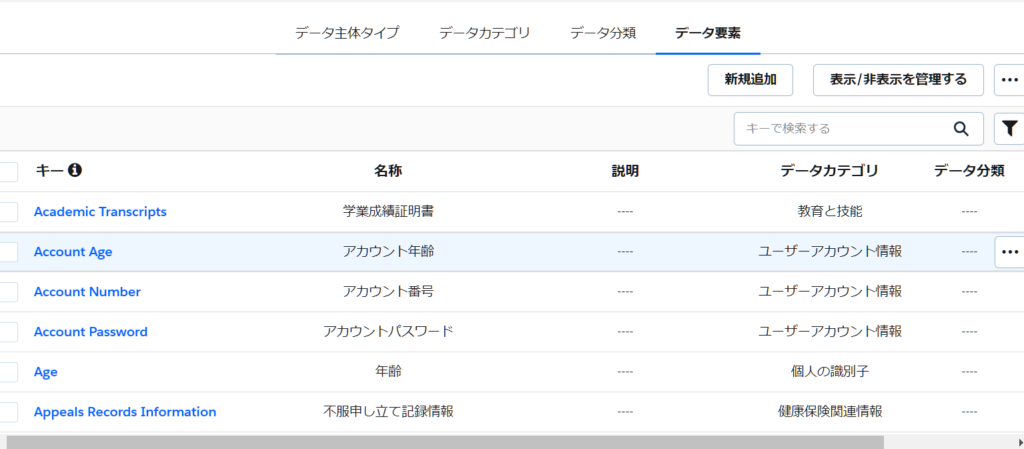Open the Account Age row actions menu
This screenshot has height=449, width=1024.
(1009, 252)
